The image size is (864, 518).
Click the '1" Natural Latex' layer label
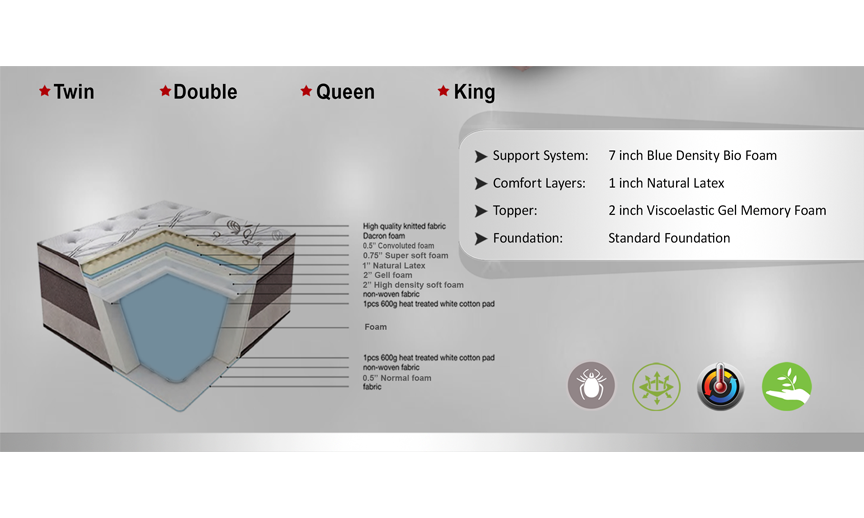tap(394, 266)
